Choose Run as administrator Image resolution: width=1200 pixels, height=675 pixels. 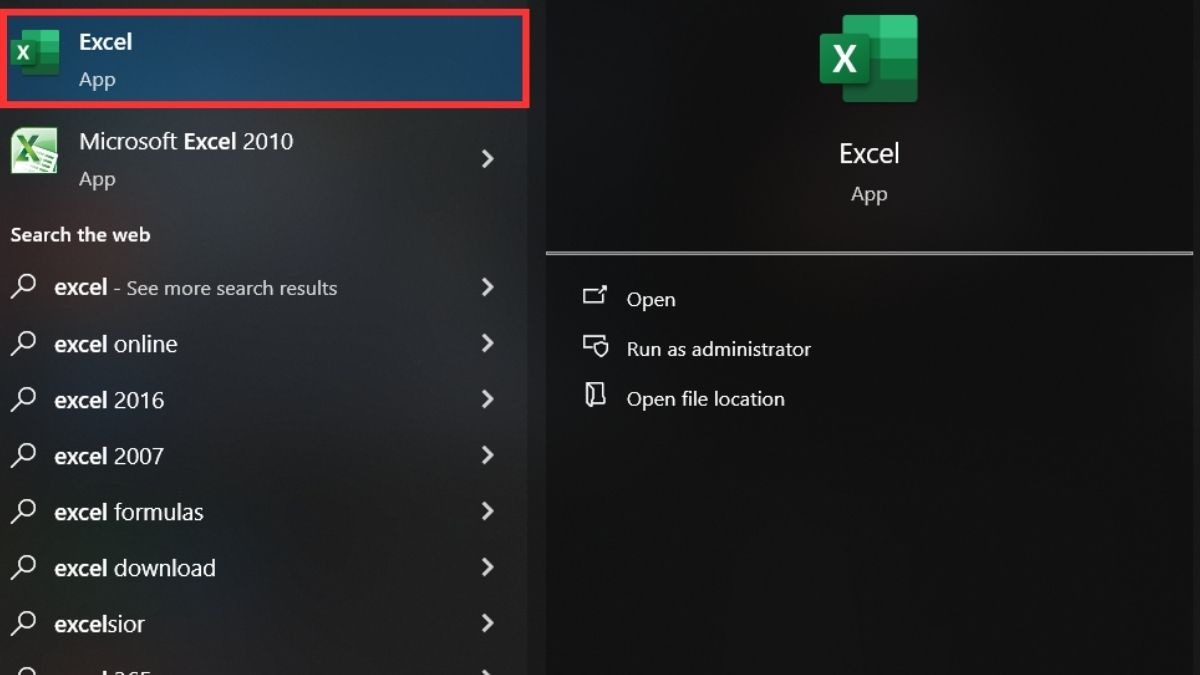718,349
